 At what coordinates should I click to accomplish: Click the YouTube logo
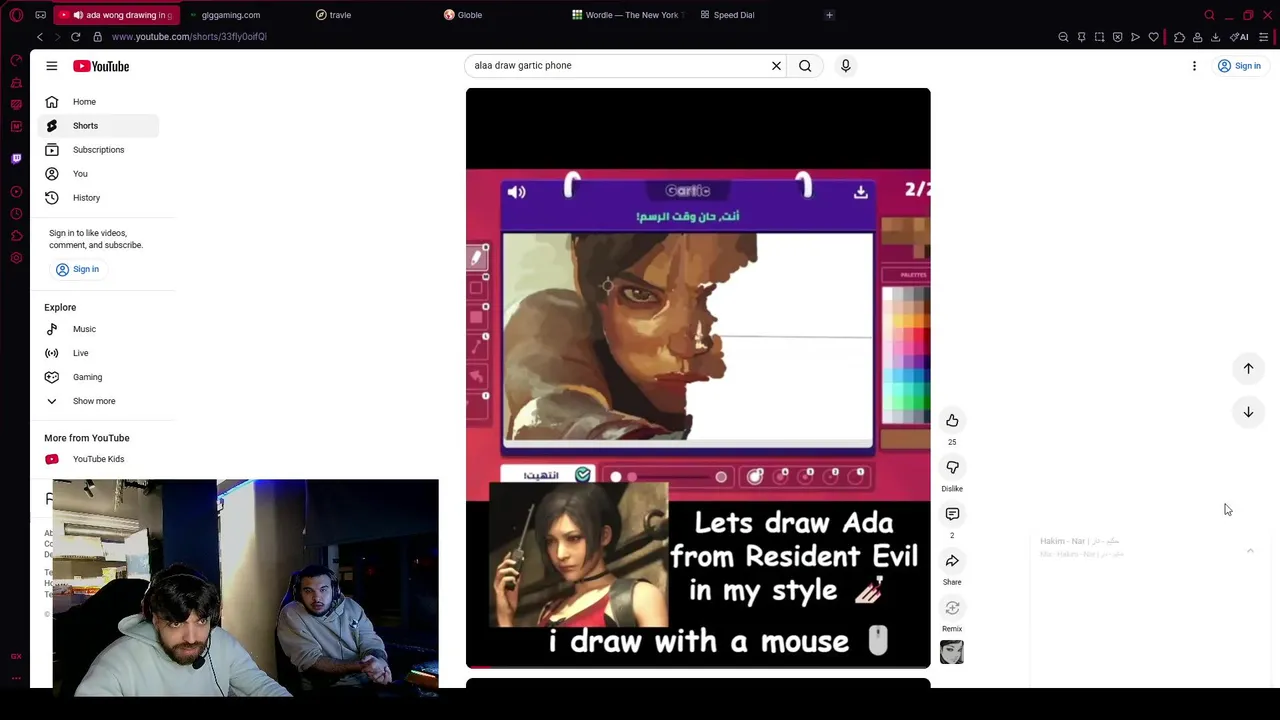point(101,66)
